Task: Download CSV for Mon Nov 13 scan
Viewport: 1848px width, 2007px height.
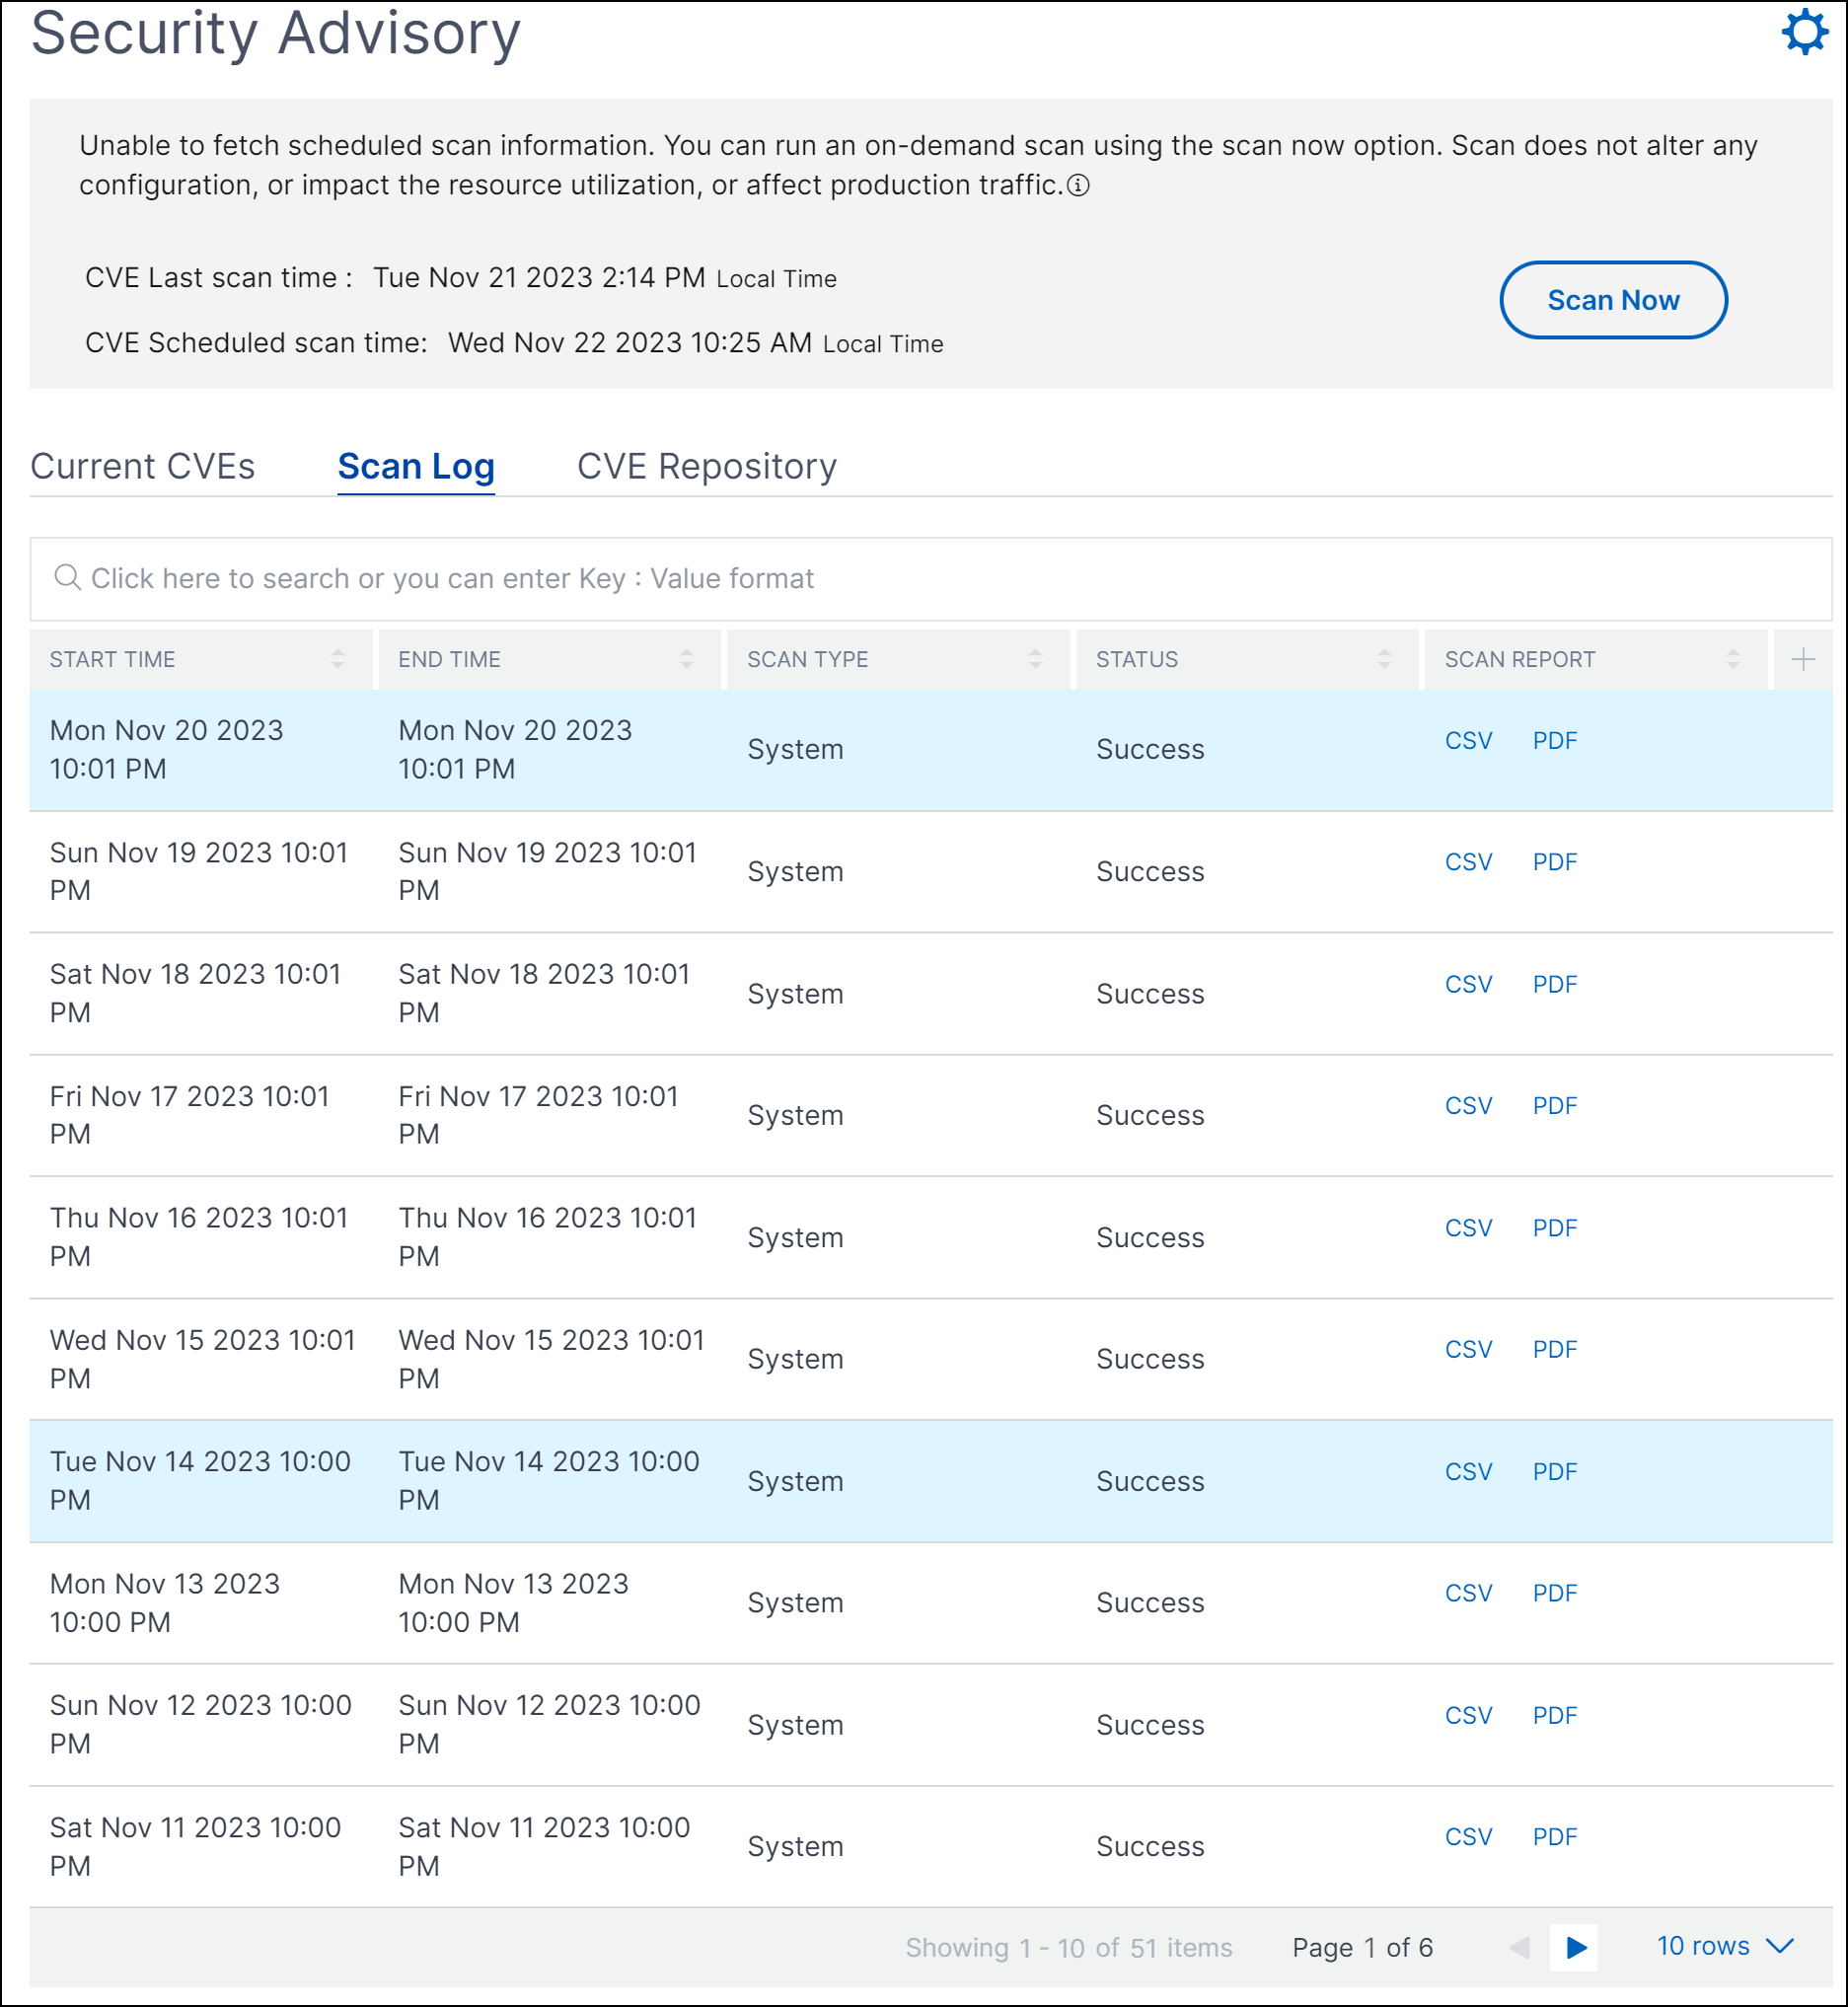Action: 1468,1593
